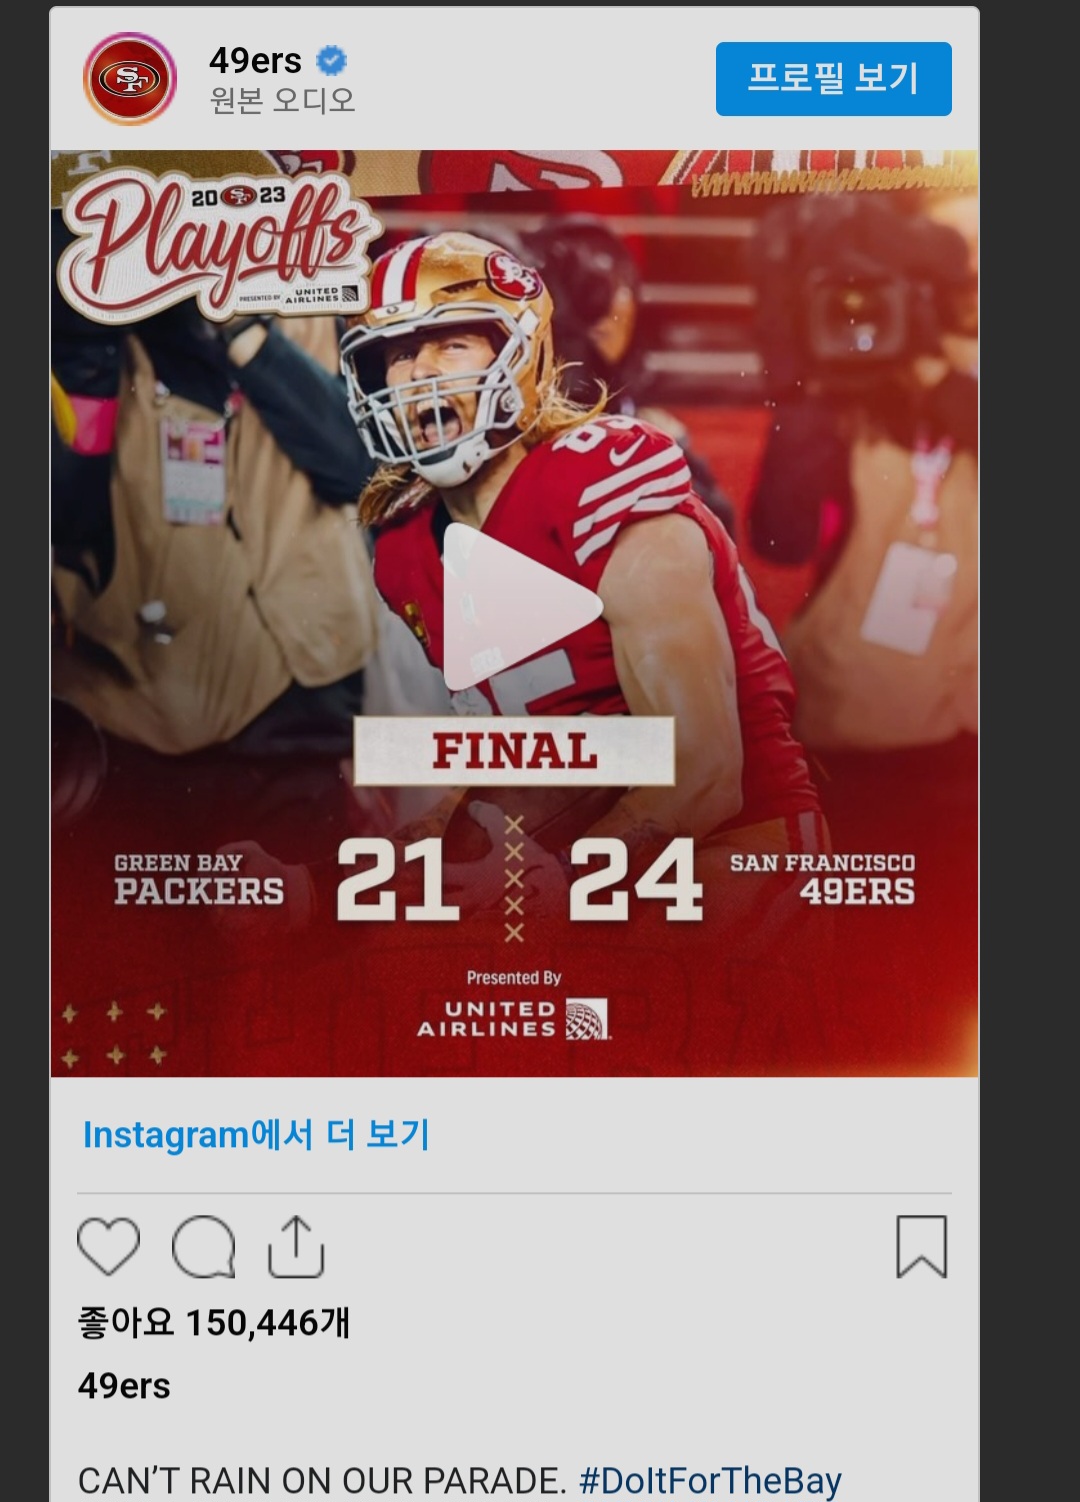Viewport: 1080px width, 1502px height.
Task: Tap the heart like icon
Action: (x=108, y=1247)
